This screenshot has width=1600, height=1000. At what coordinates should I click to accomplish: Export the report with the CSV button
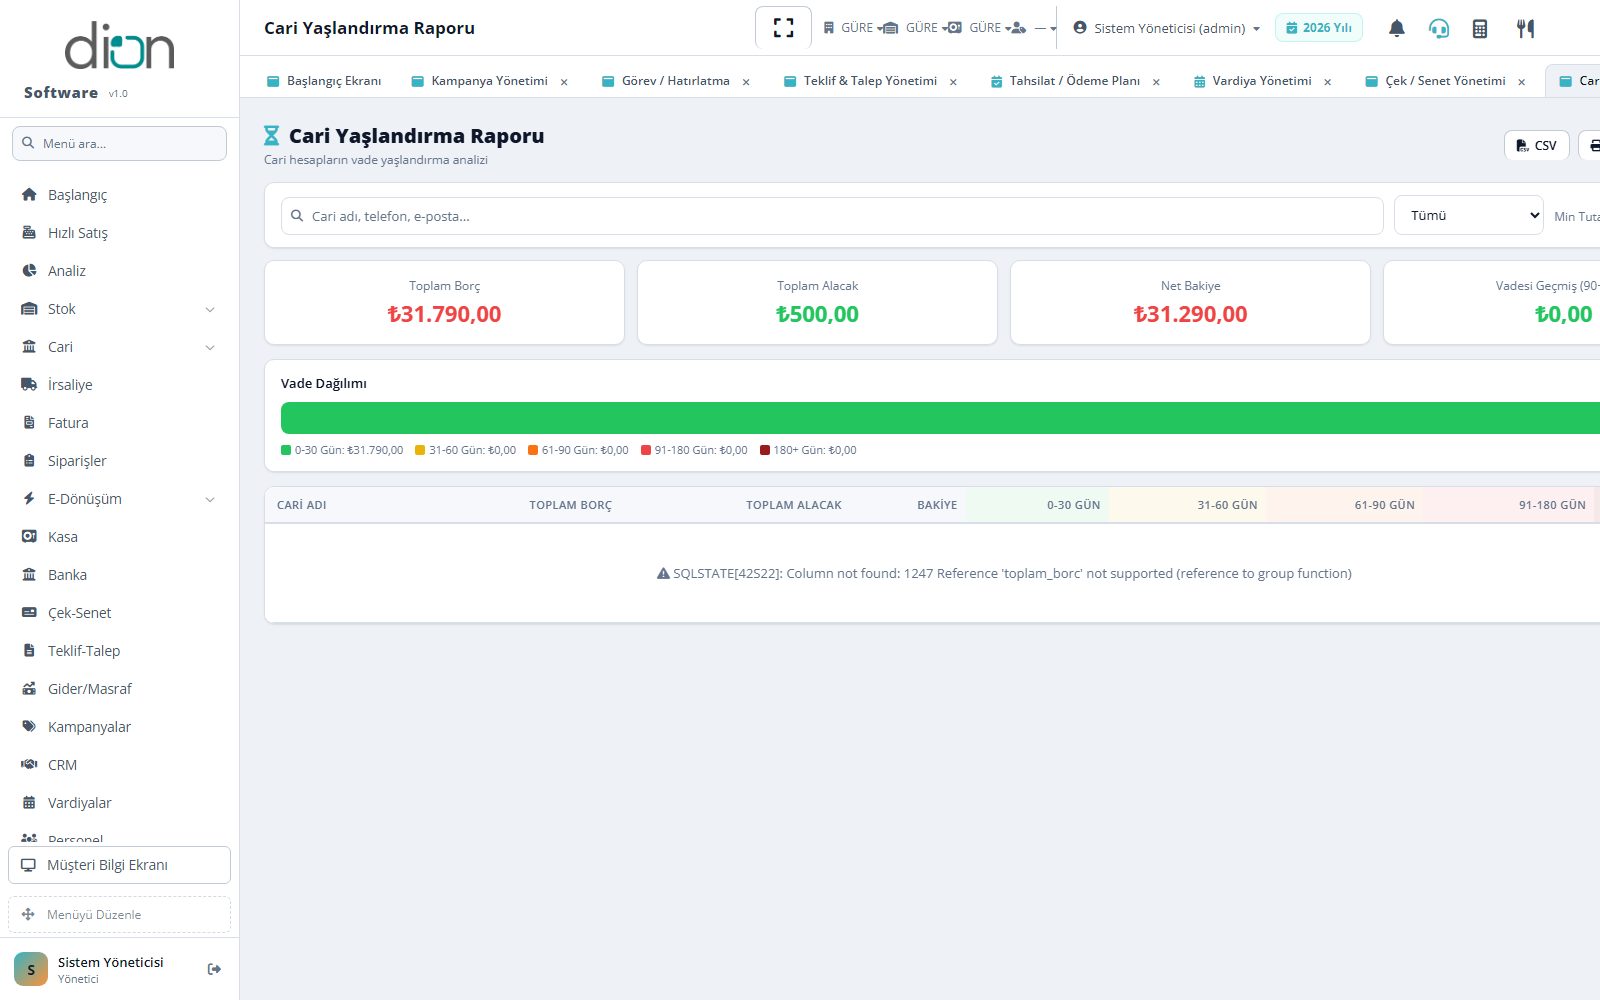point(1536,145)
